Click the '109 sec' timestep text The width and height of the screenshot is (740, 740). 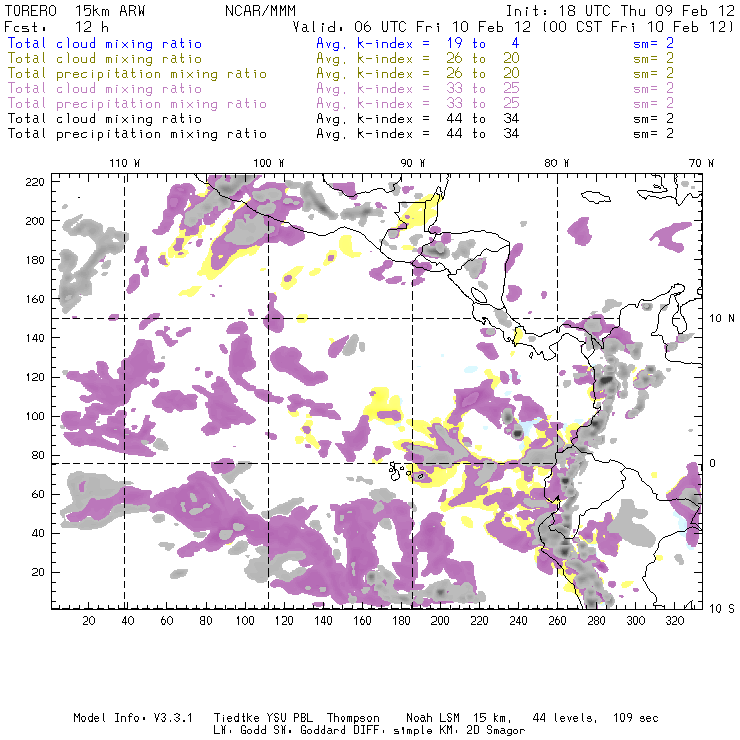point(636,718)
